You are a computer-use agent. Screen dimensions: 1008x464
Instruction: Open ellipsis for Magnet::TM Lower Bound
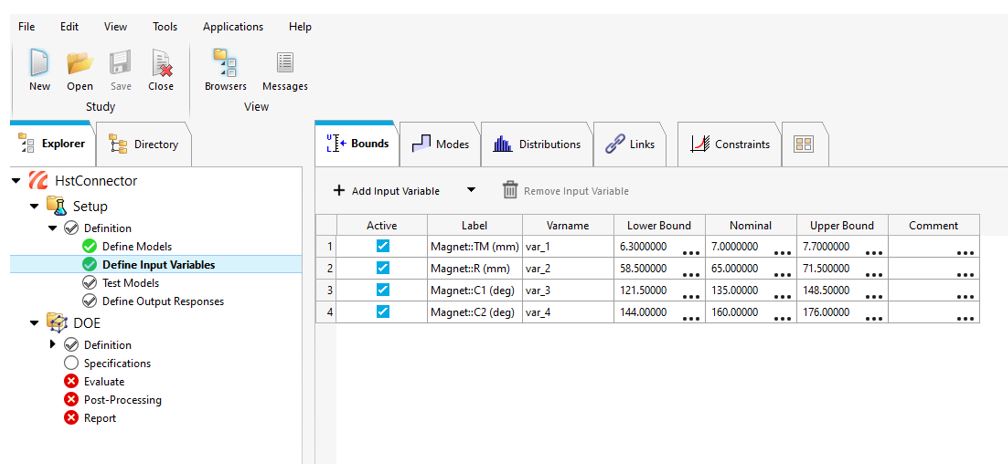(x=689, y=252)
